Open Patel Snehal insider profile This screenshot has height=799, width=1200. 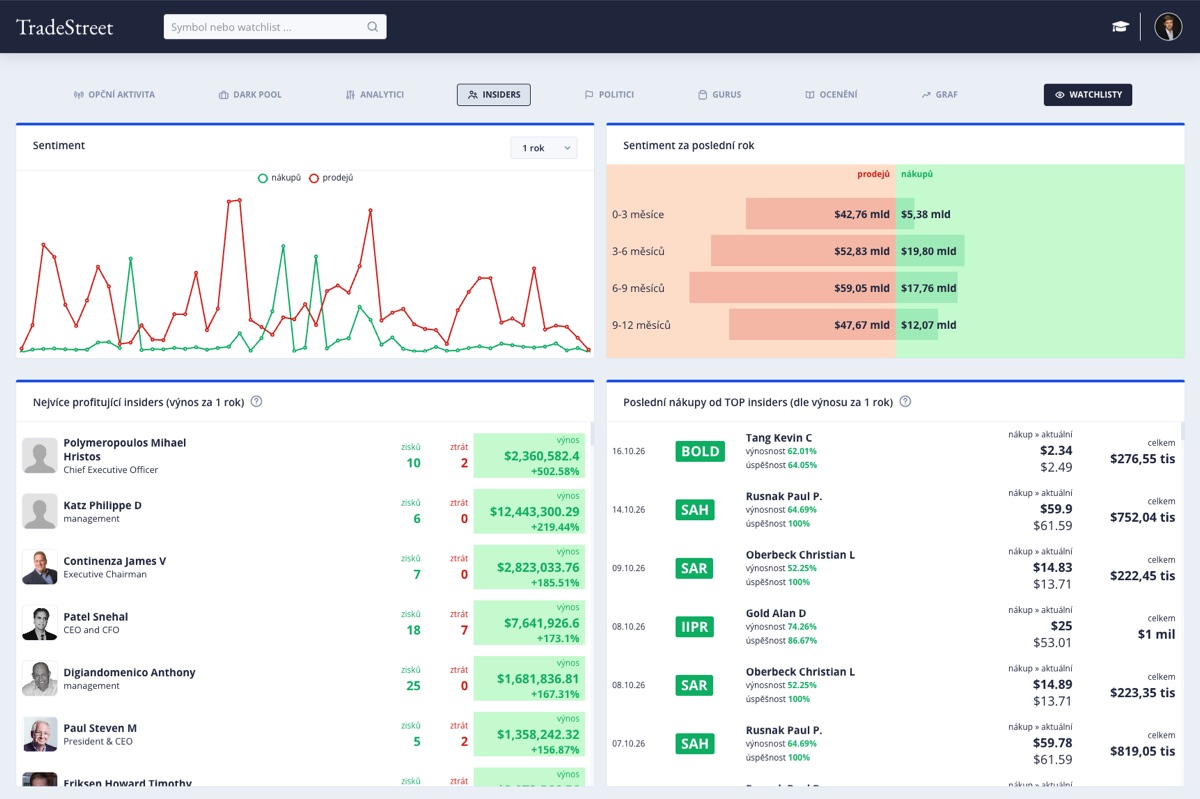[x=95, y=617]
